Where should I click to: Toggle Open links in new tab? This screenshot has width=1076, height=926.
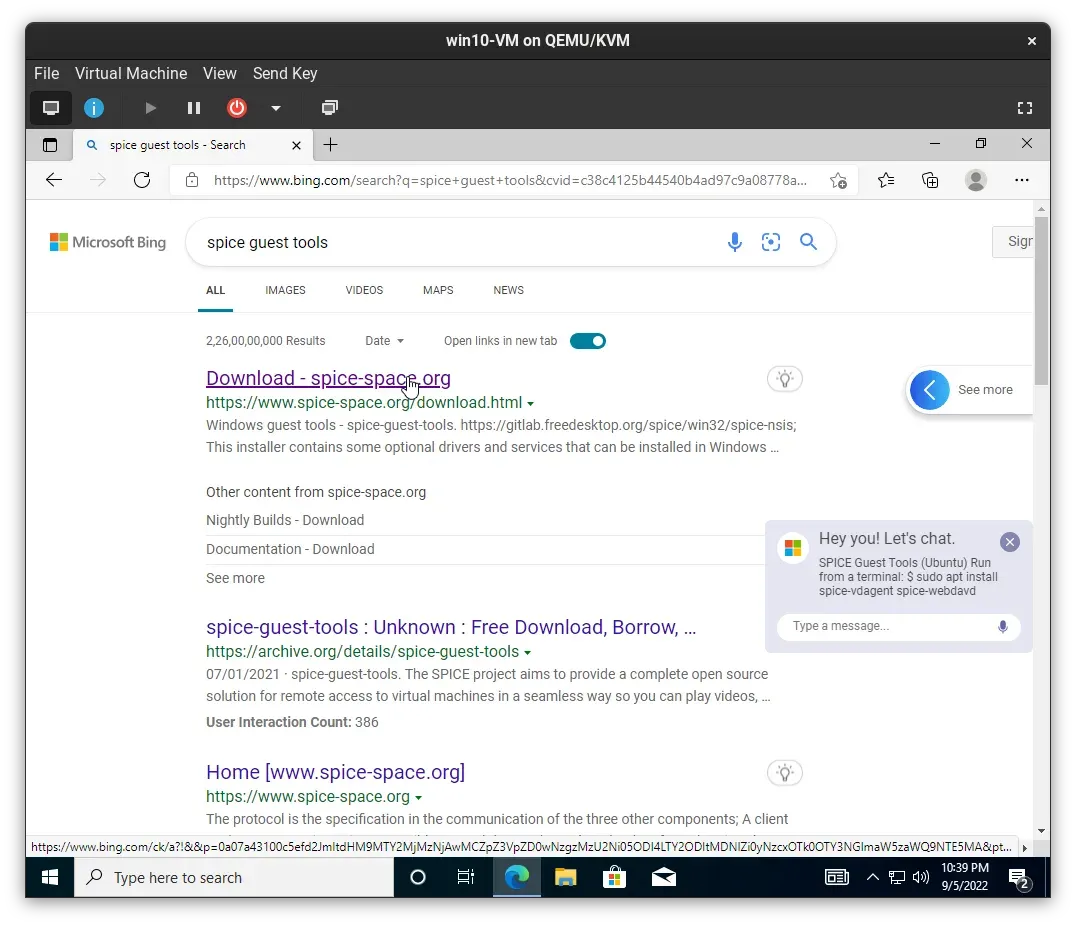tap(588, 341)
